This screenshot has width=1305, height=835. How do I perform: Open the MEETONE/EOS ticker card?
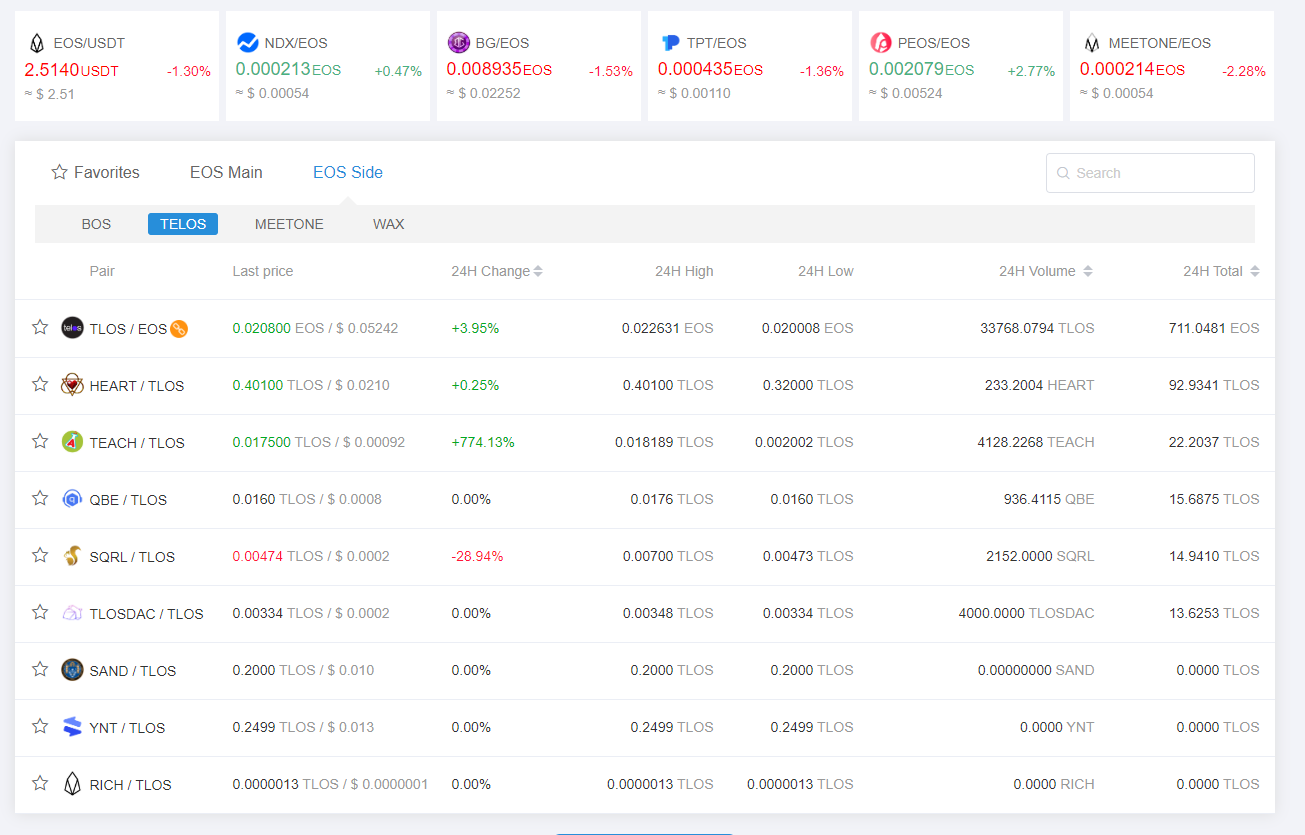coord(1172,66)
